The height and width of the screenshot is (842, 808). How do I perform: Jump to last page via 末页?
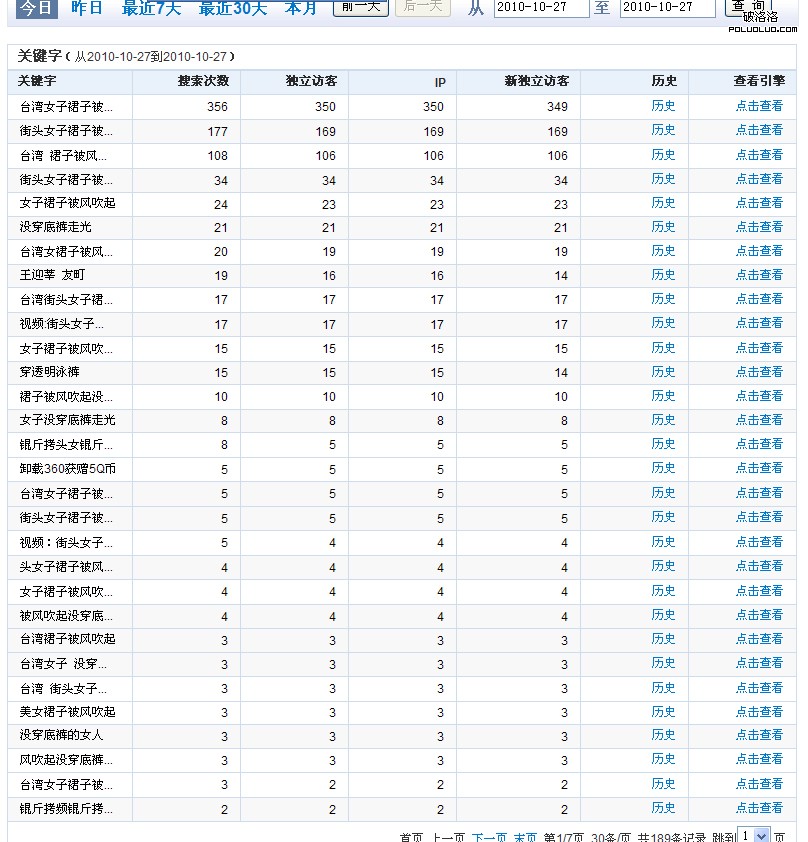pos(525,837)
